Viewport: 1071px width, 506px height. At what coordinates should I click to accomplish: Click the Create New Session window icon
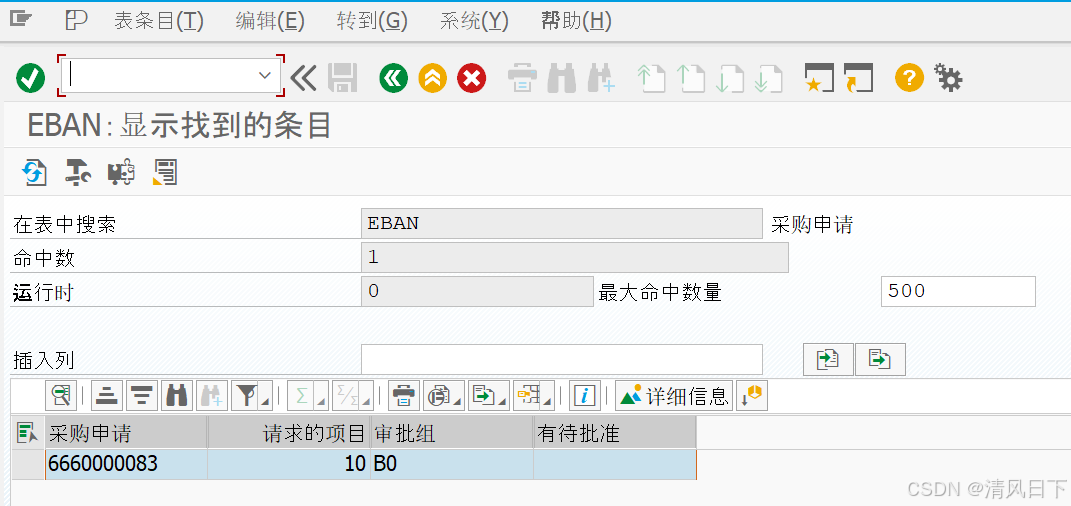point(820,79)
